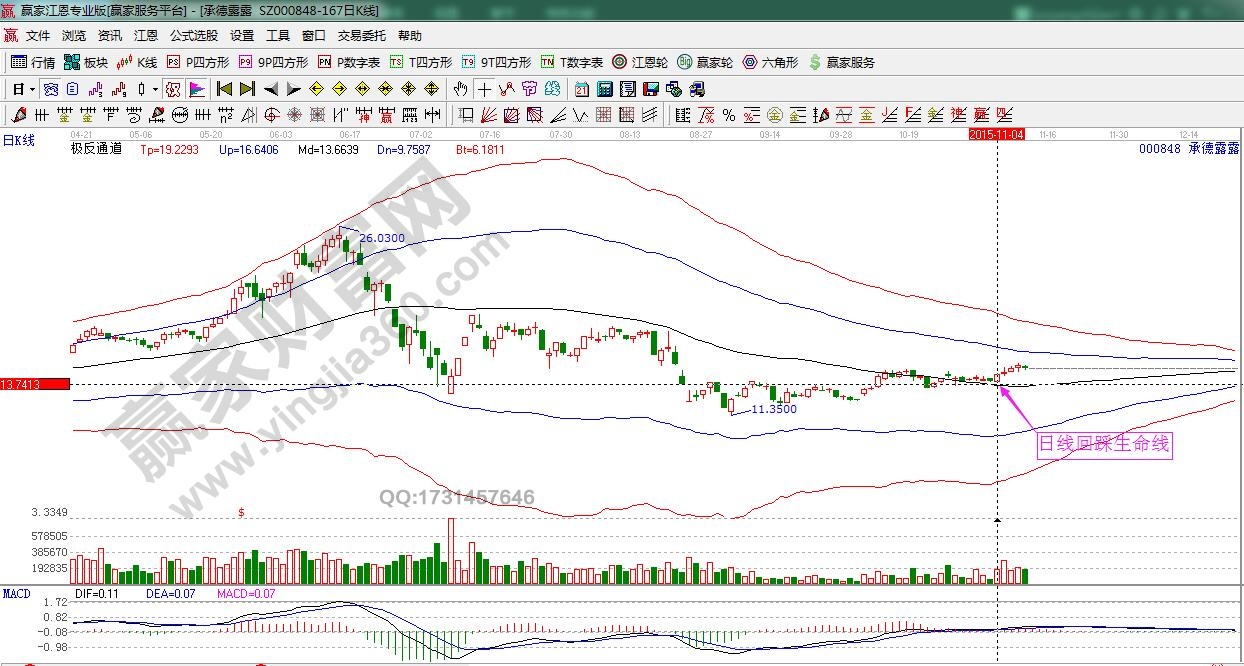This screenshot has height=666, width=1244.
Task: Click the 板块 sector icon
Action: 85,62
